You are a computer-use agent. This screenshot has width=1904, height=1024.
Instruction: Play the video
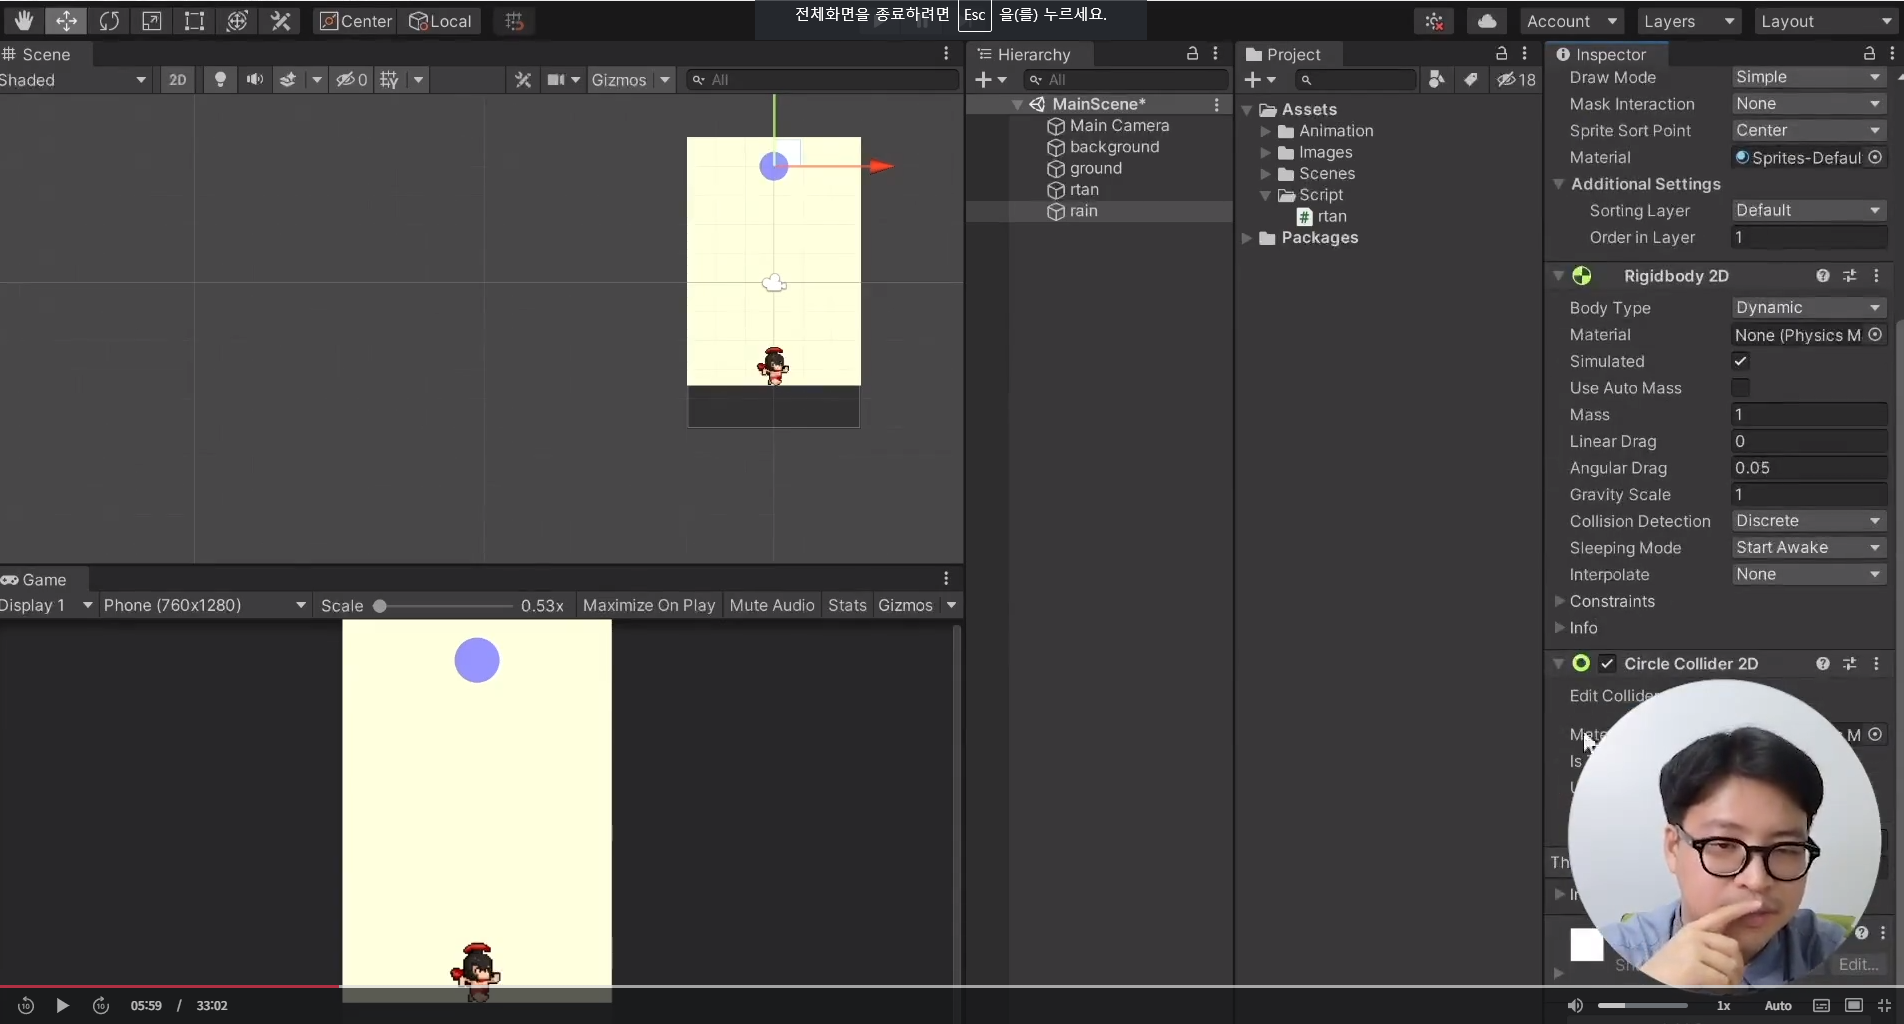click(62, 1006)
